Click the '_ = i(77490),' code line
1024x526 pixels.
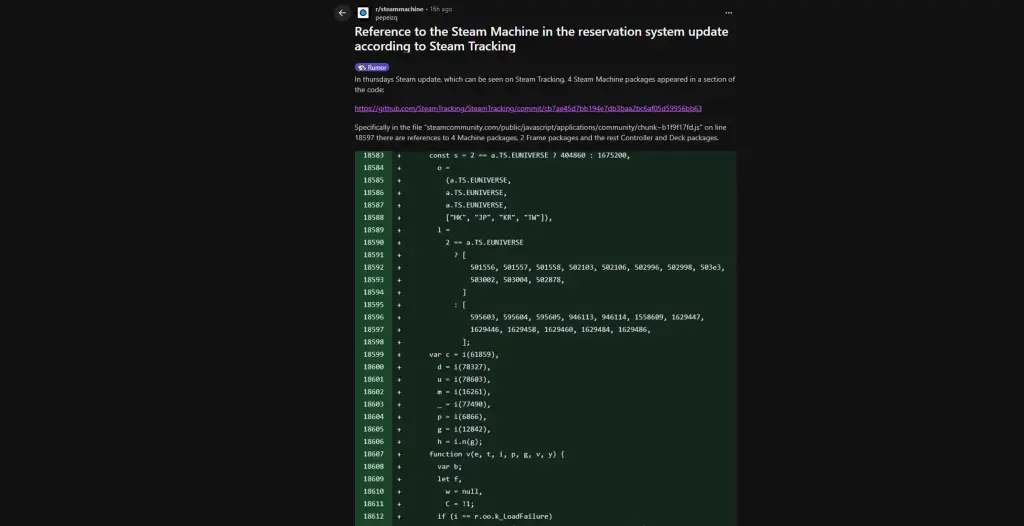tap(464, 404)
